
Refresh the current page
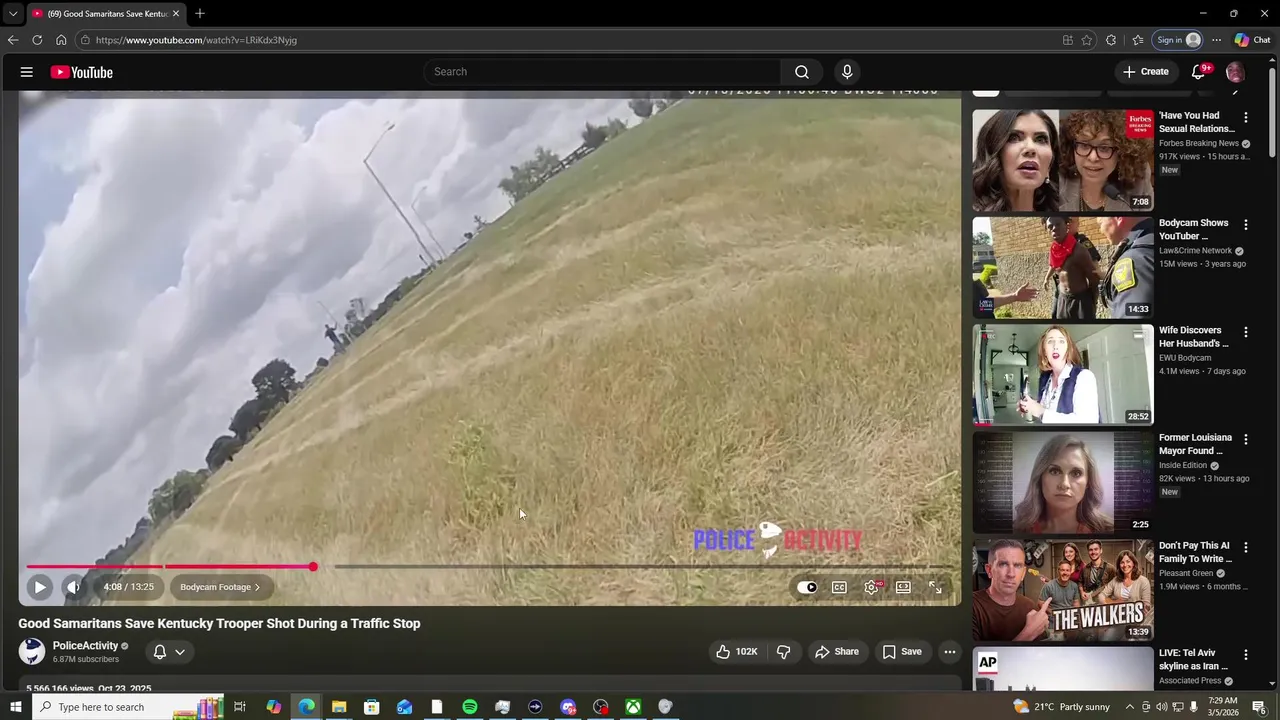(x=37, y=40)
